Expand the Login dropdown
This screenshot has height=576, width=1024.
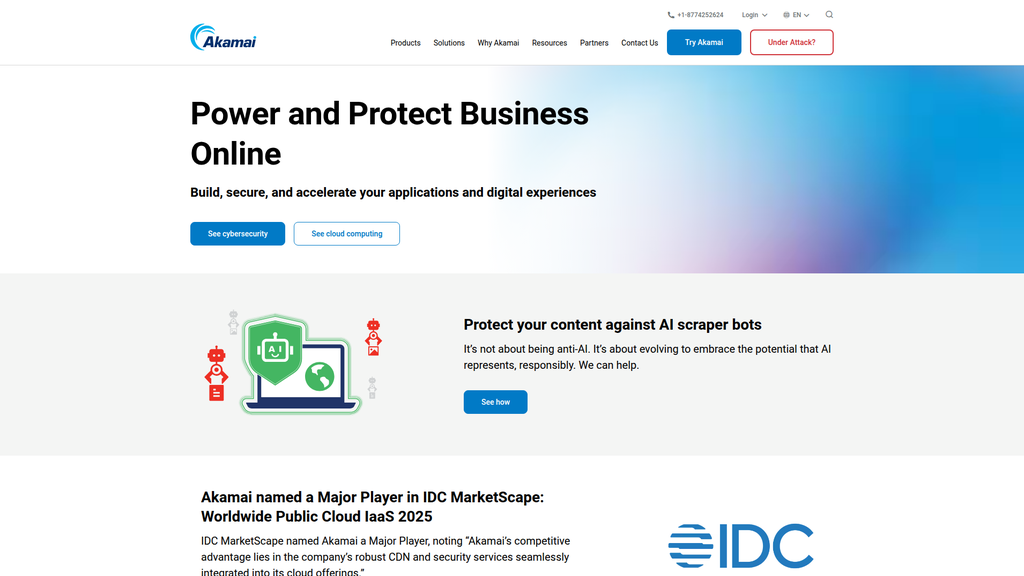click(x=754, y=15)
